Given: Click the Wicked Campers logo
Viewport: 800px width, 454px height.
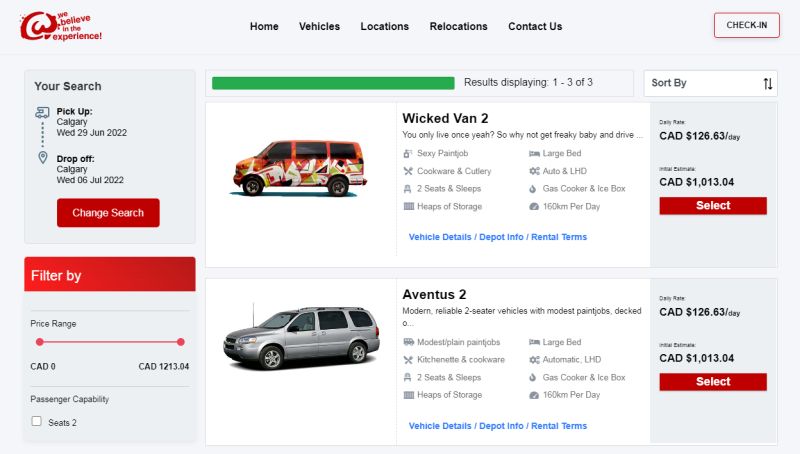Looking at the screenshot, I should 61,26.
